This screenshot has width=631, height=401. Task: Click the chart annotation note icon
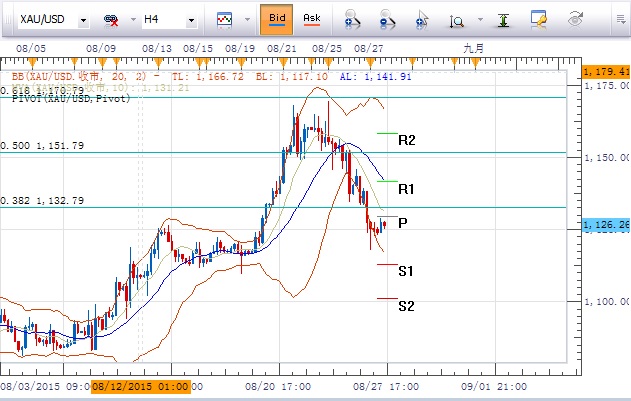(x=538, y=19)
